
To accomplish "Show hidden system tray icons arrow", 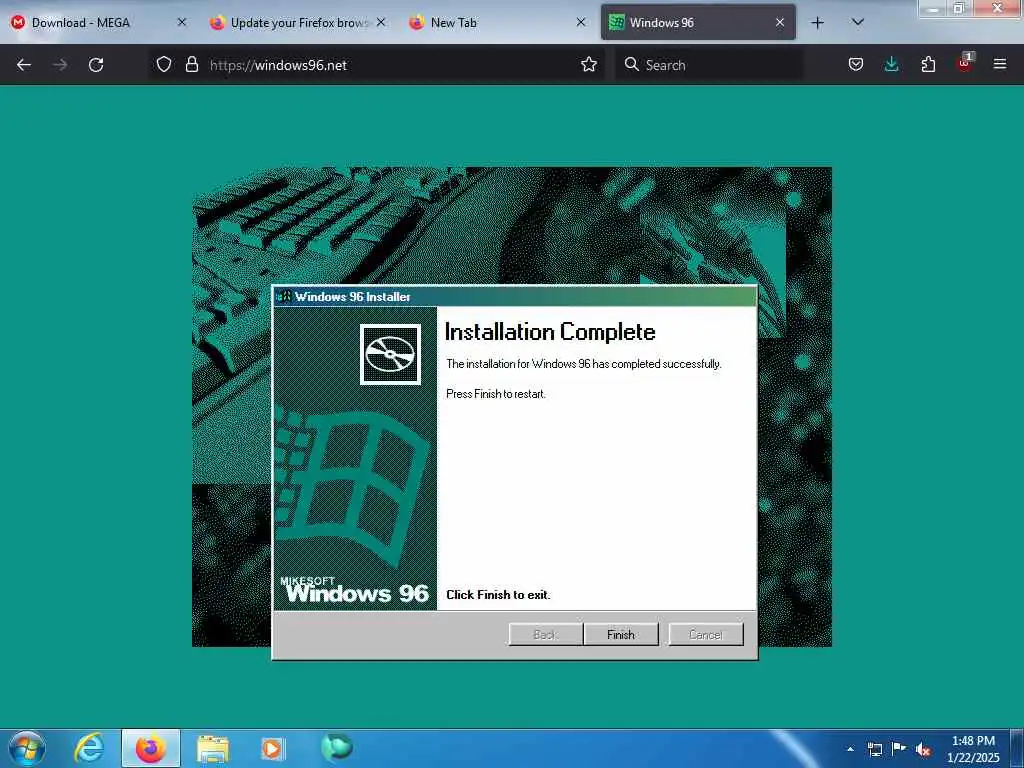I will [850, 748].
